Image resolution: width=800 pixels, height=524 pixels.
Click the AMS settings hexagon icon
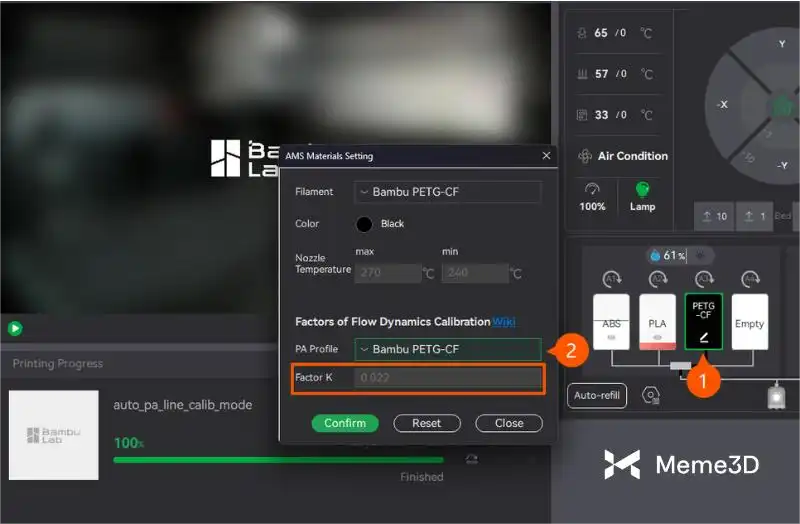pos(651,396)
